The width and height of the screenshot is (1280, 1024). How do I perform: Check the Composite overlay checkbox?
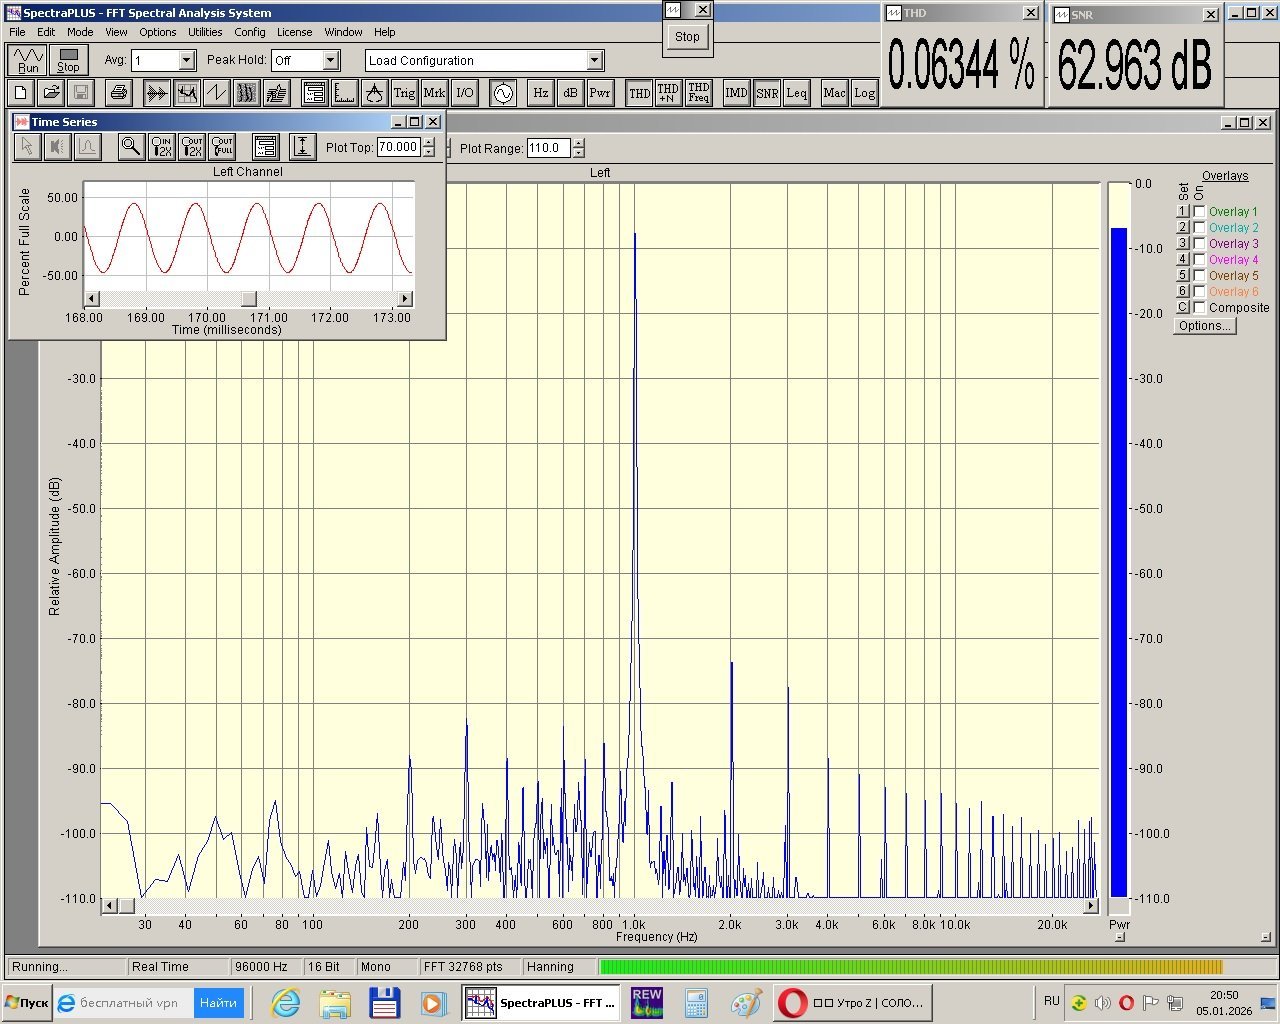point(1200,308)
